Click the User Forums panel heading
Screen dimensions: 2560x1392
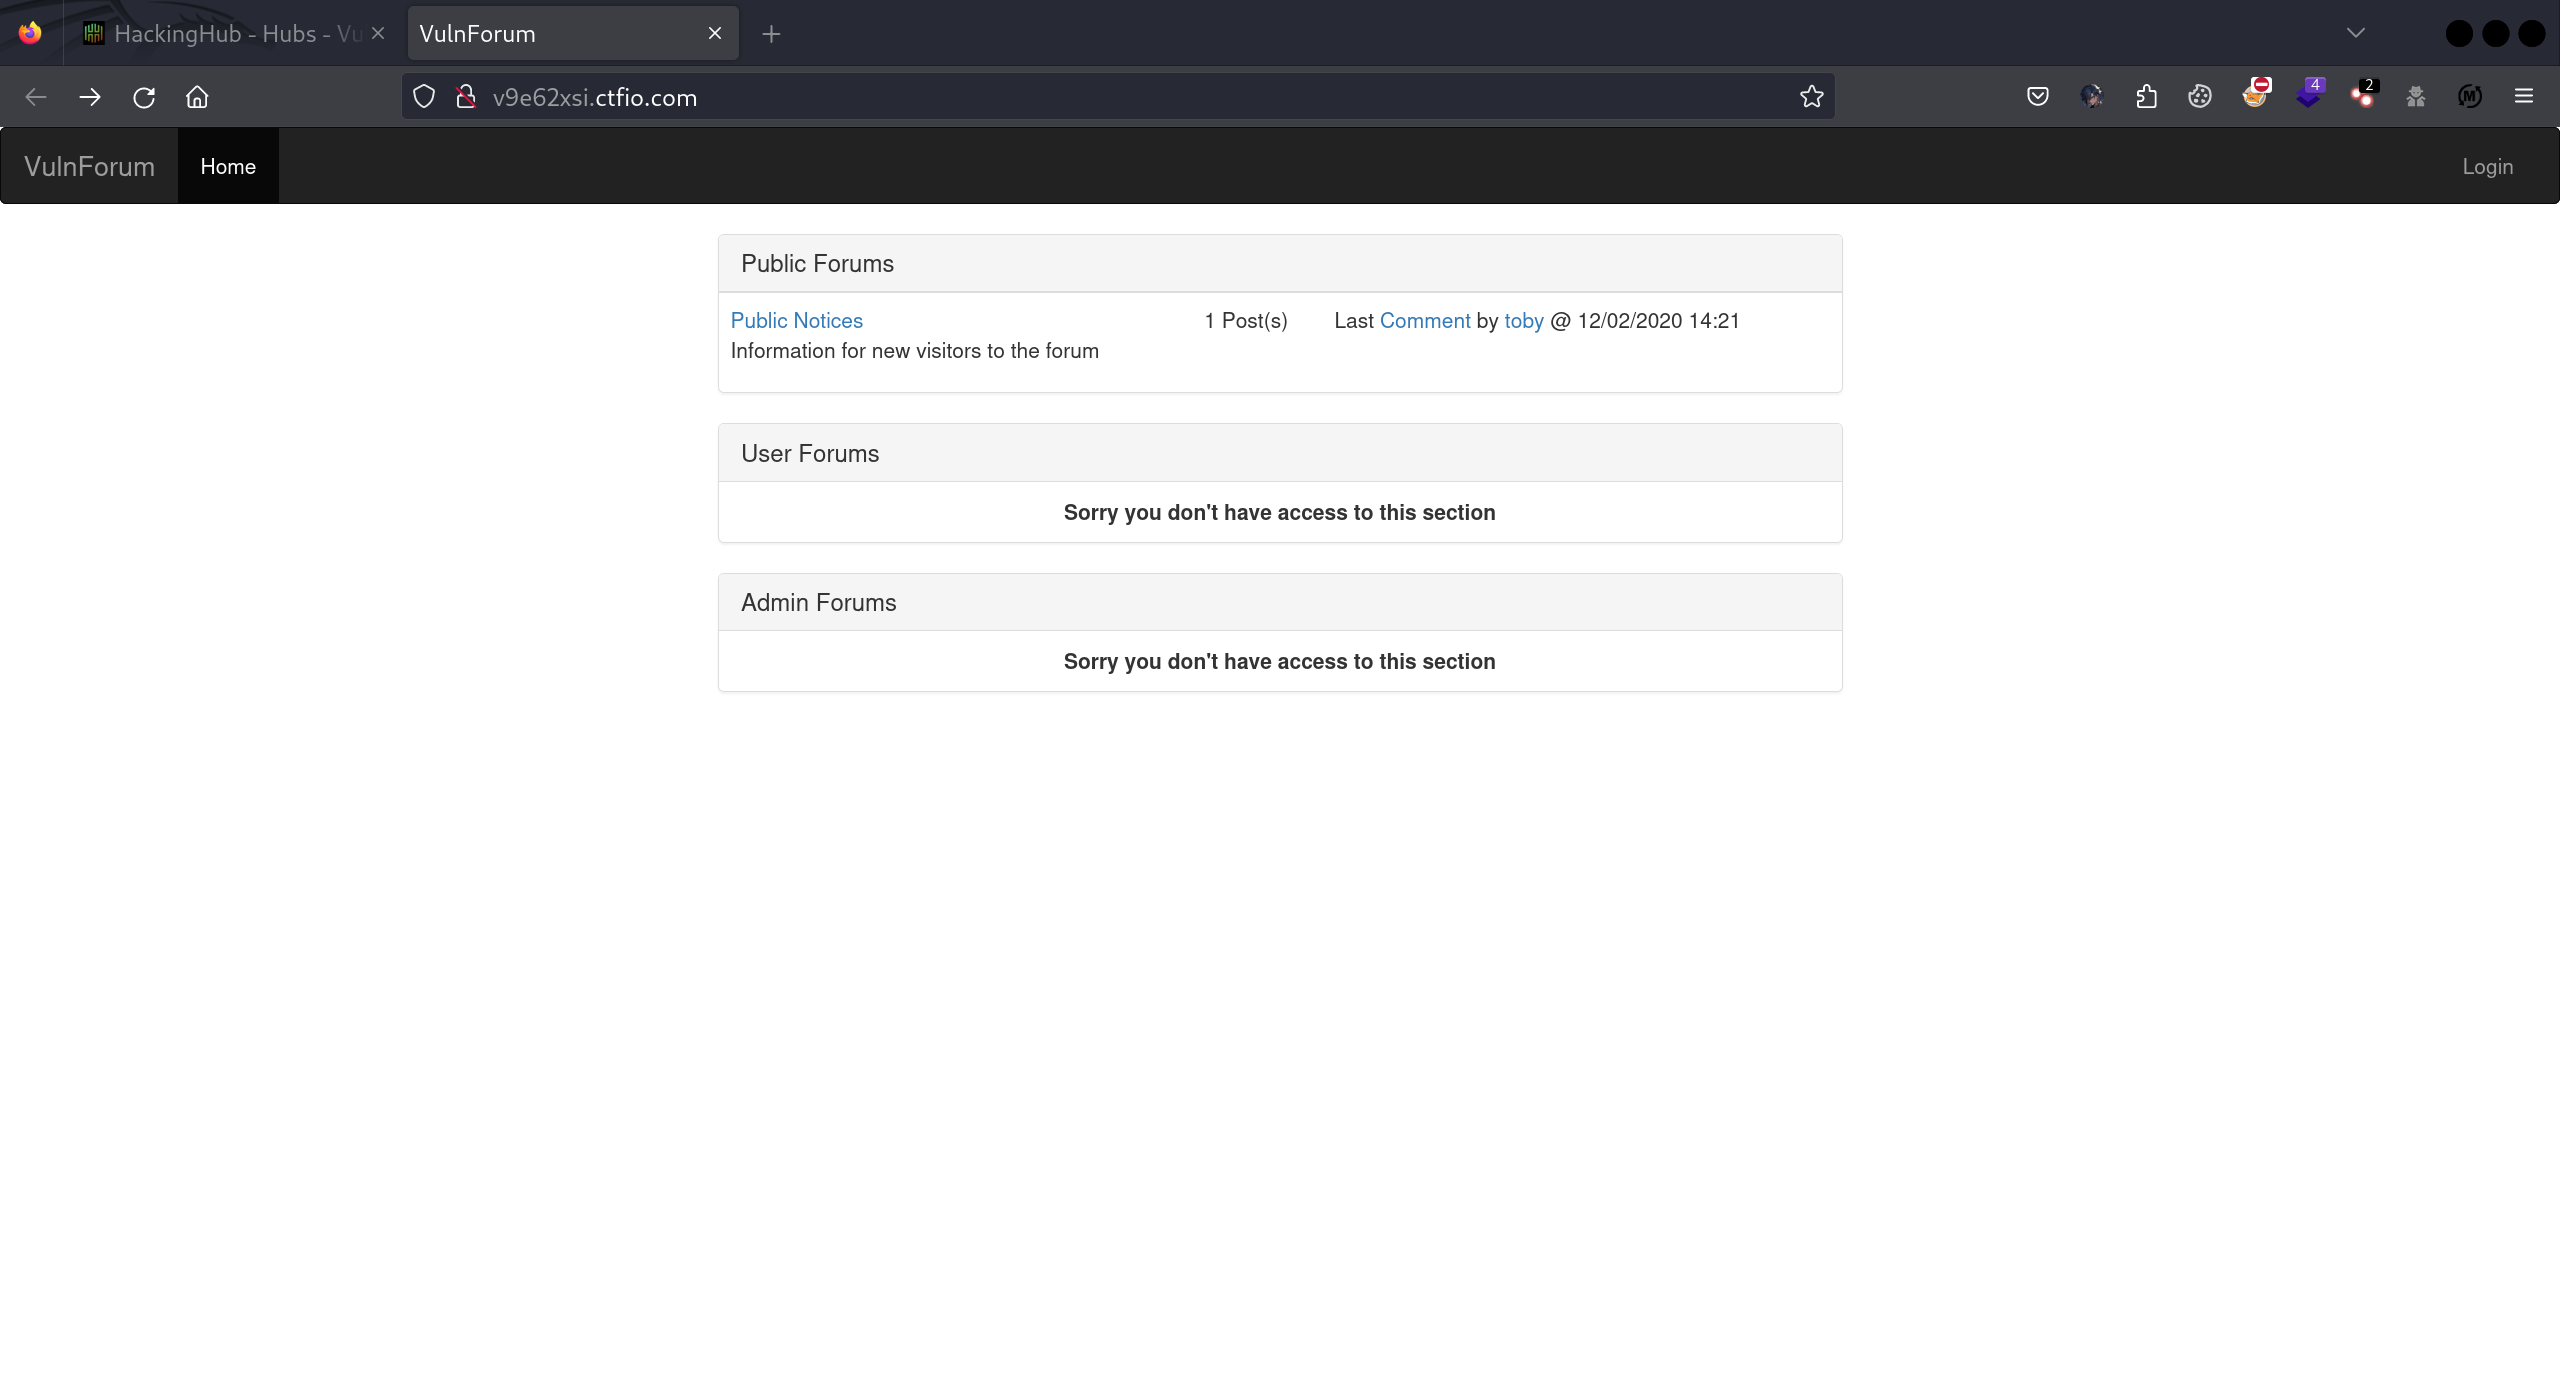point(1280,453)
